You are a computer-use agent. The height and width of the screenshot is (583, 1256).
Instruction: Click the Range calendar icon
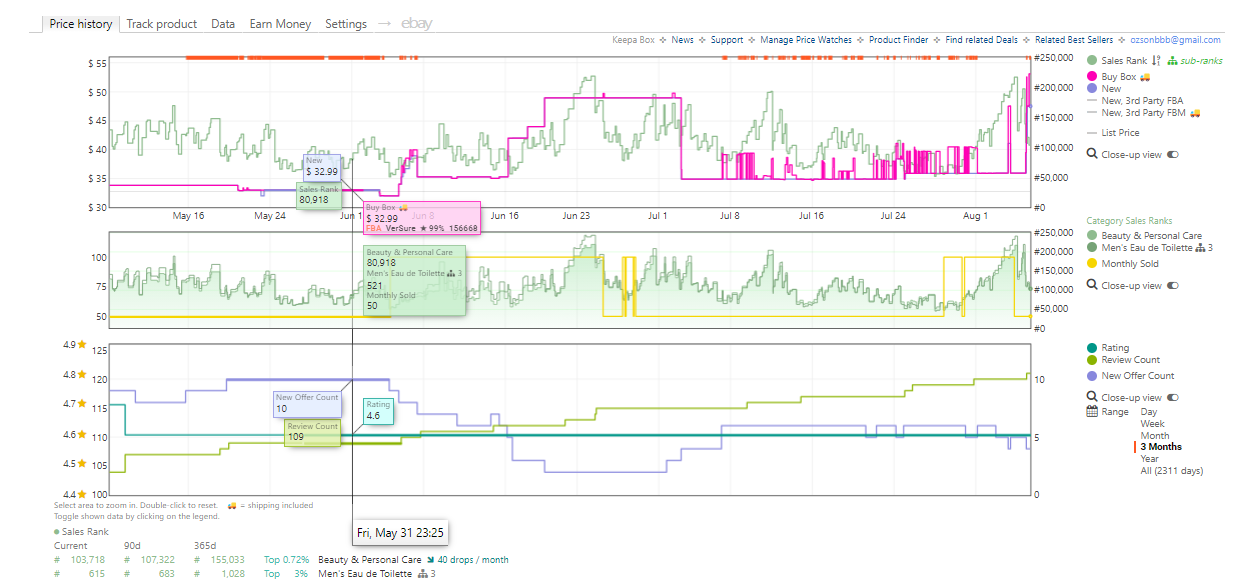coord(1092,412)
